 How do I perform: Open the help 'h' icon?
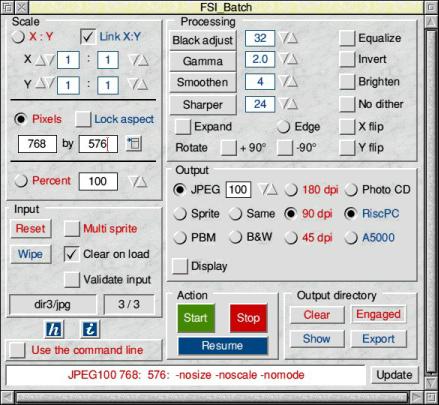coord(54,329)
